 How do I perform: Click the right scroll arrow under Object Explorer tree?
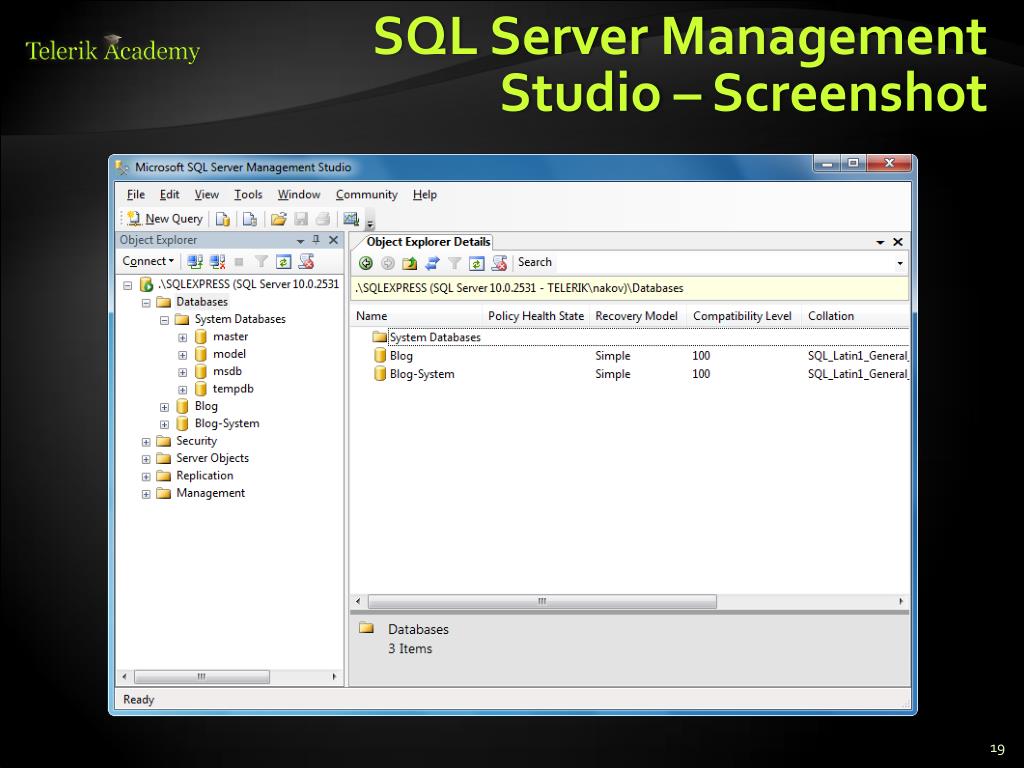click(x=334, y=677)
